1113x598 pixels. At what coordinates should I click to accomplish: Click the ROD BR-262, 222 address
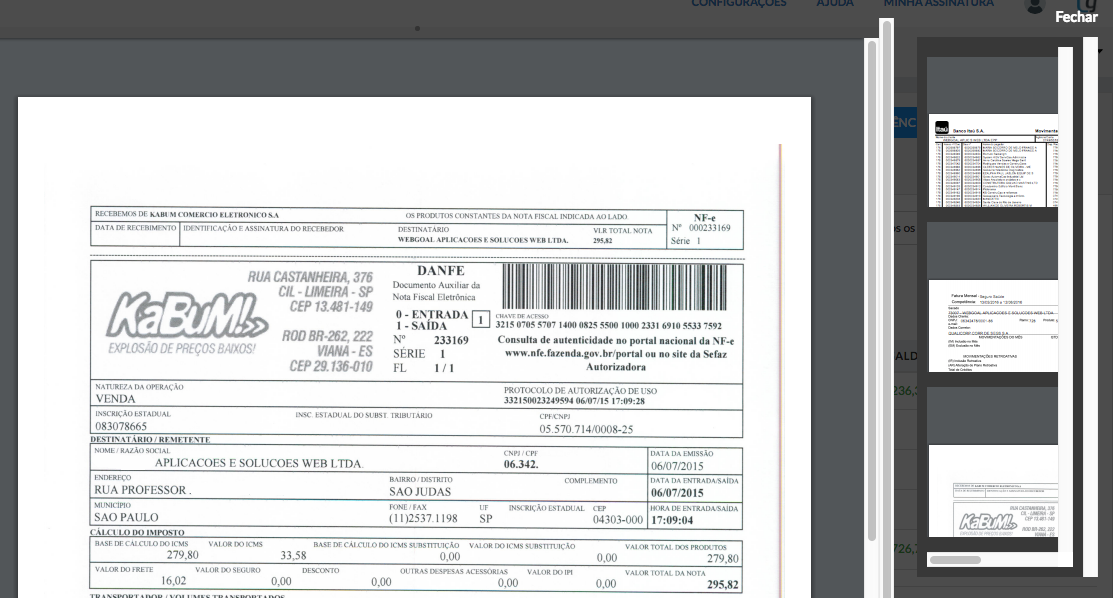pyautogui.click(x=327, y=336)
